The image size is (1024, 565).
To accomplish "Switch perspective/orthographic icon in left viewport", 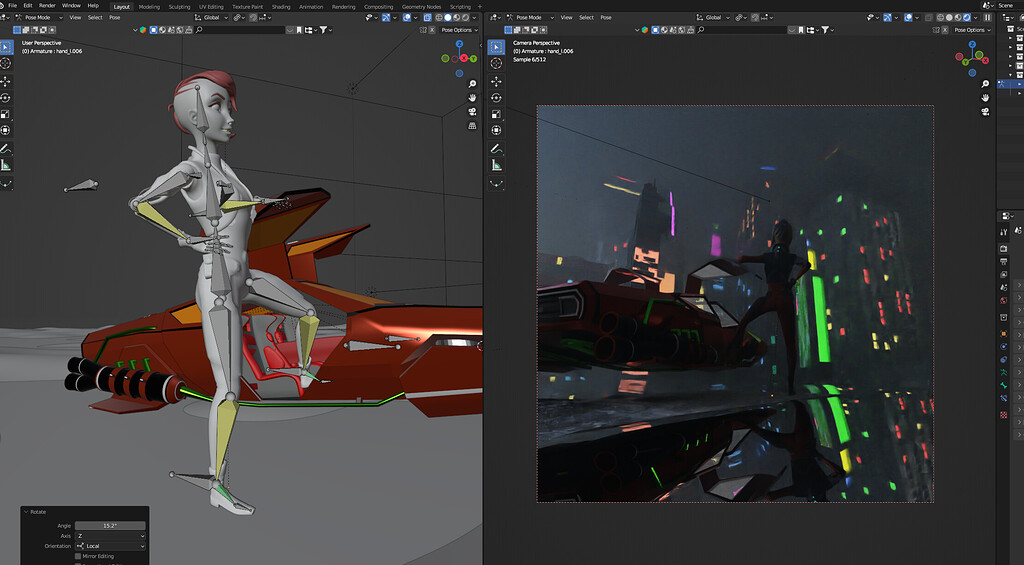I will click(x=472, y=125).
